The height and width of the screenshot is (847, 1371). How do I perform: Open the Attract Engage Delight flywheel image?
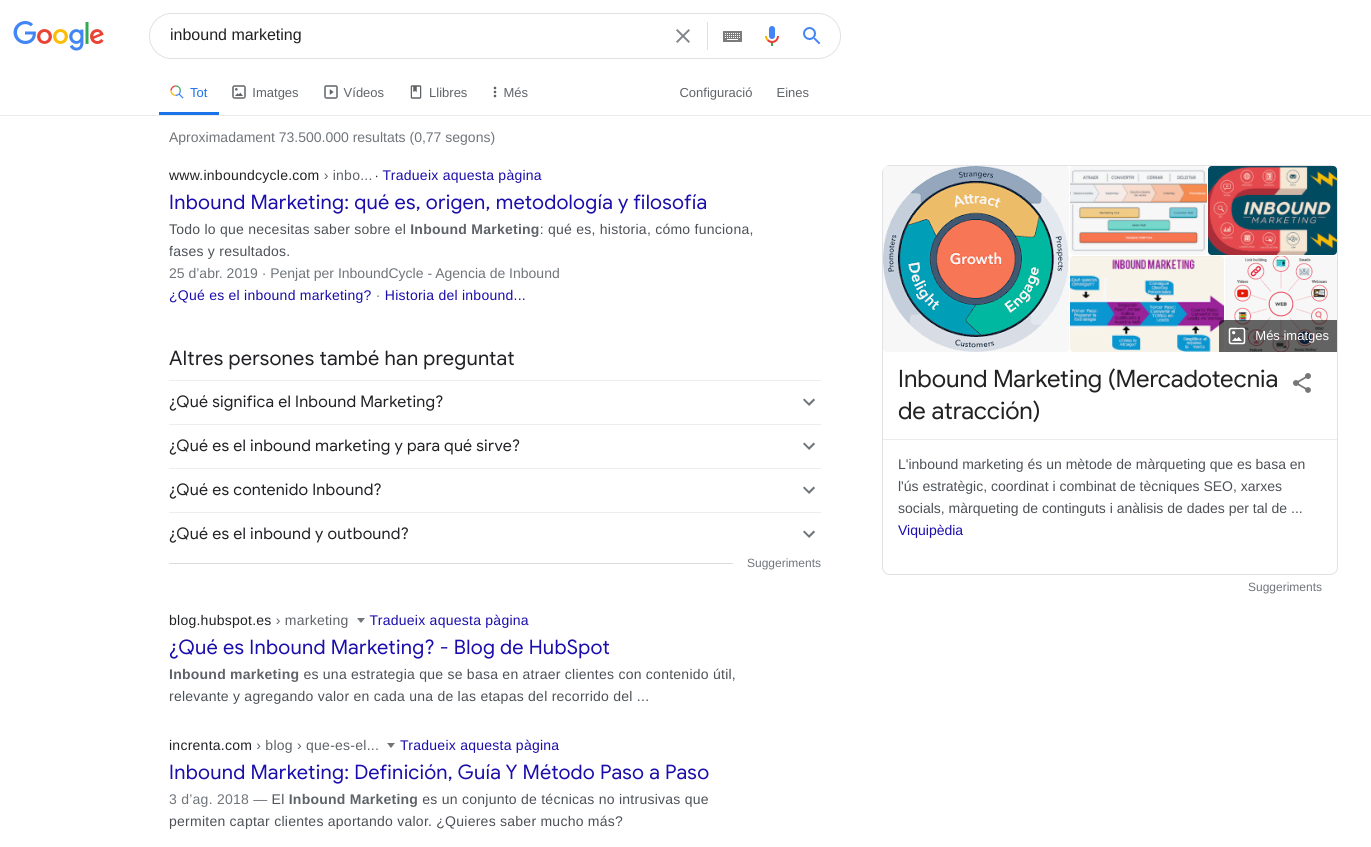(x=975, y=258)
